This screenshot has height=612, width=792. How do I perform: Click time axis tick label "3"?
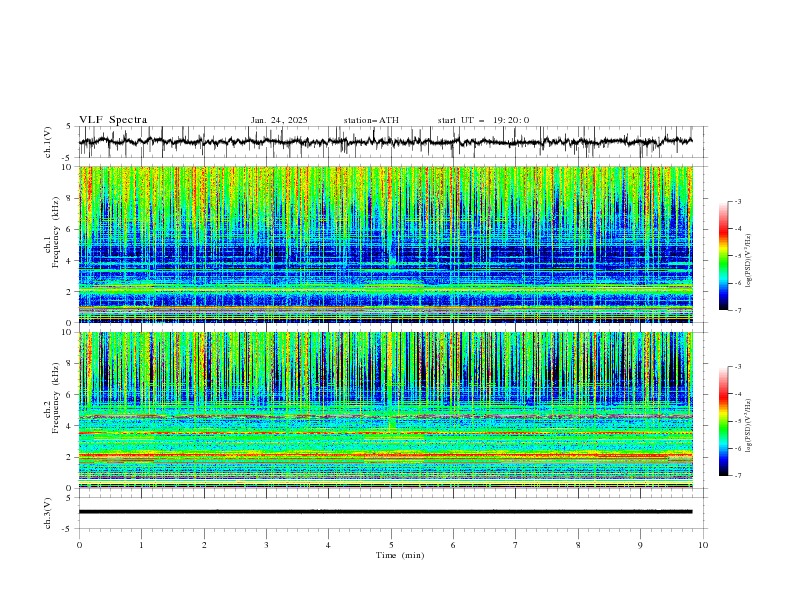click(x=266, y=545)
